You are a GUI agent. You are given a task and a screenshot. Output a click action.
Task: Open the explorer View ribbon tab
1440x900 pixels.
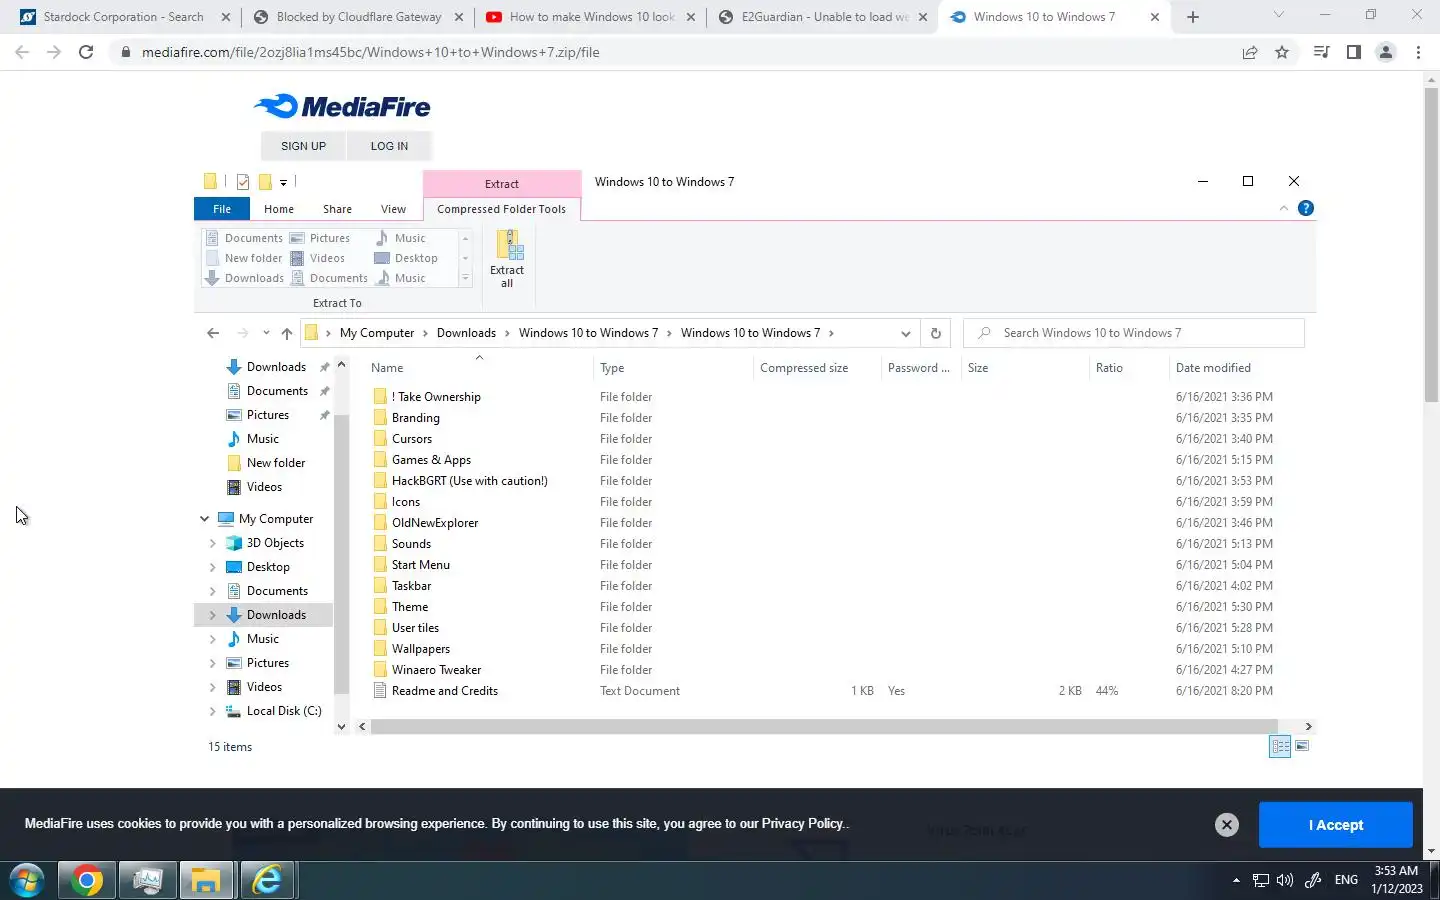point(393,209)
